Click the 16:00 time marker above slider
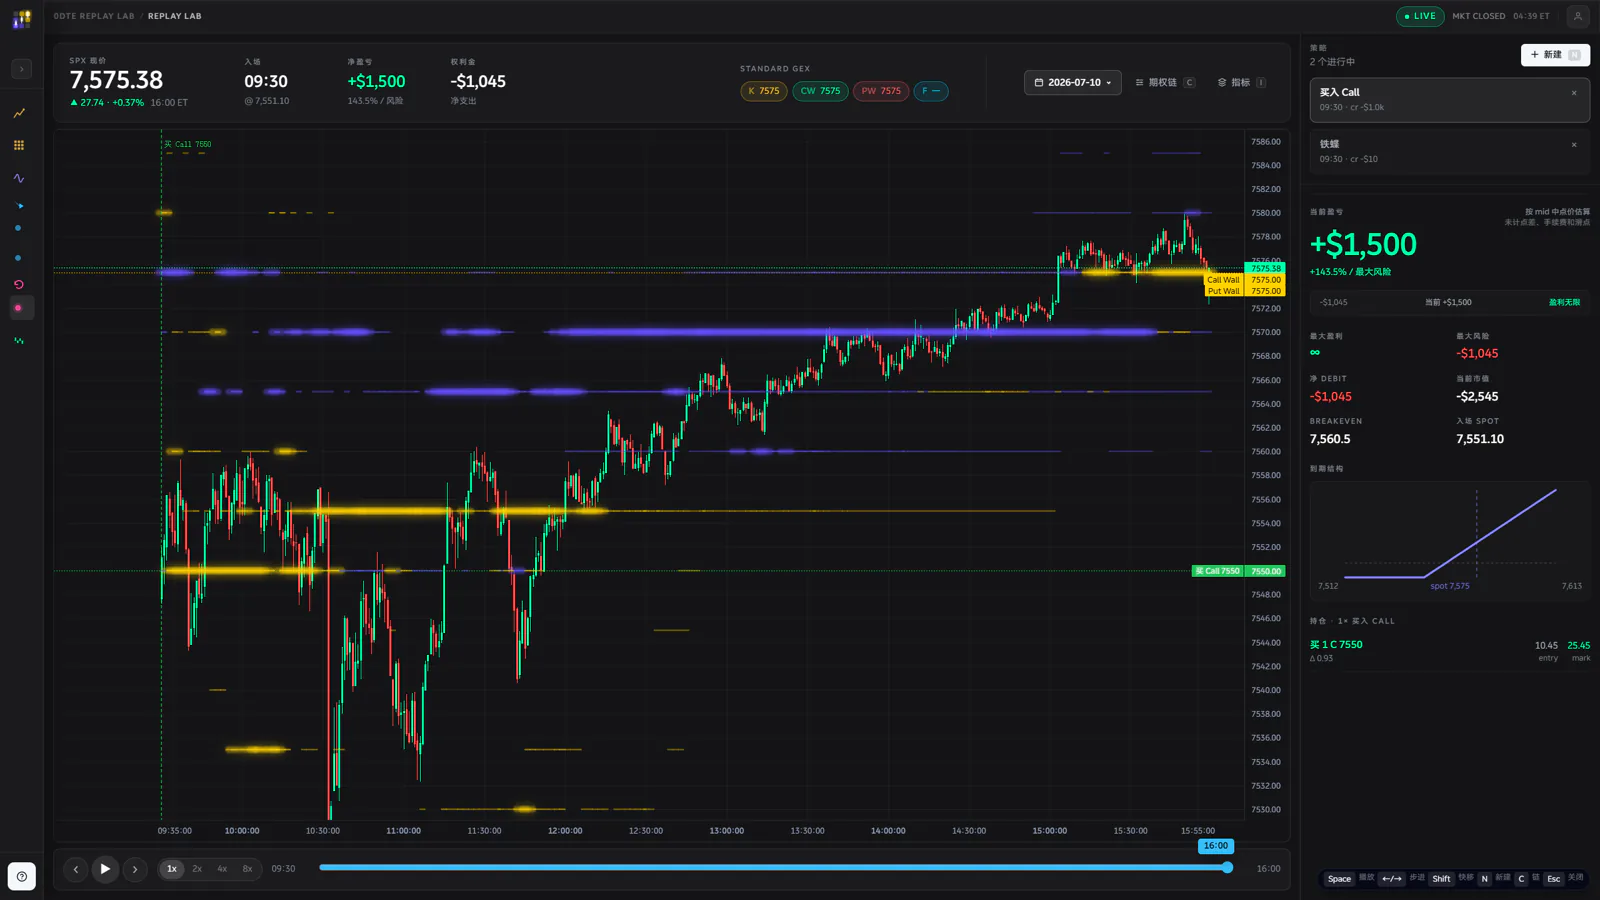1600x900 pixels. pyautogui.click(x=1216, y=846)
